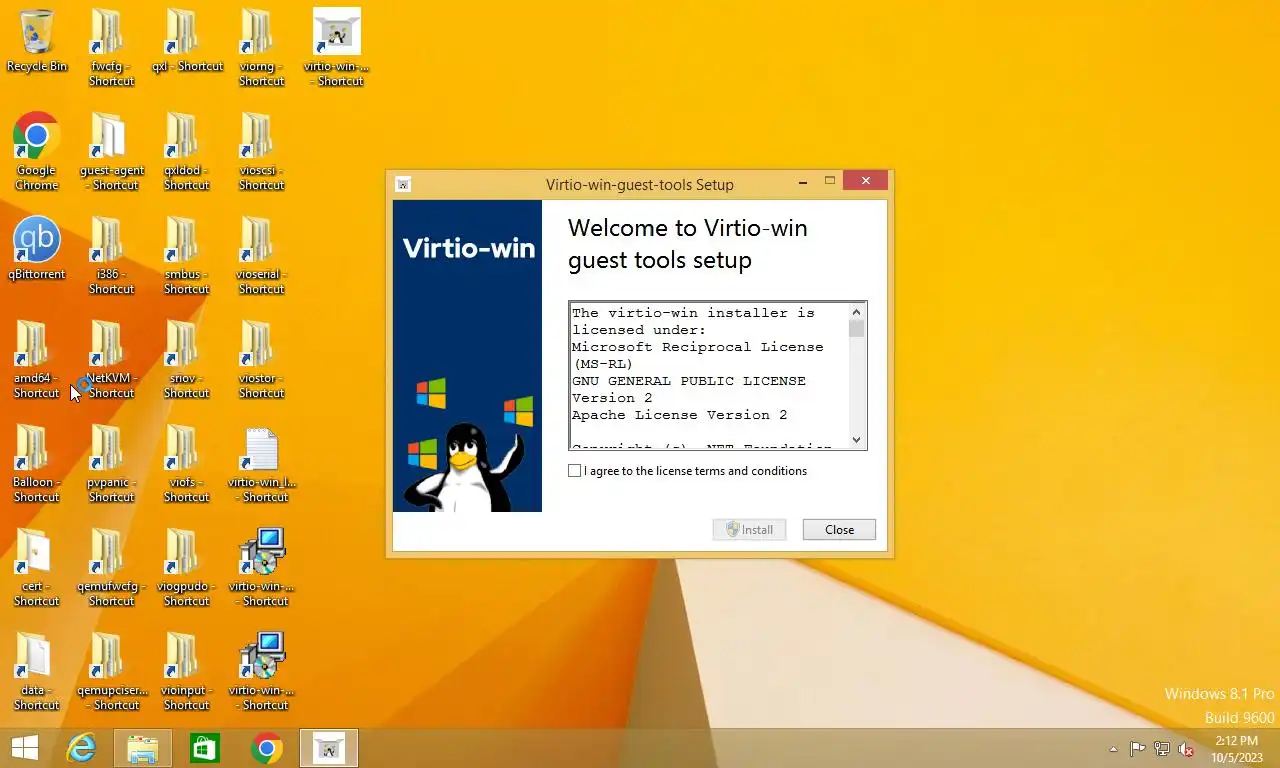
Task: Open the Action Center flag icon
Action: coord(1137,749)
